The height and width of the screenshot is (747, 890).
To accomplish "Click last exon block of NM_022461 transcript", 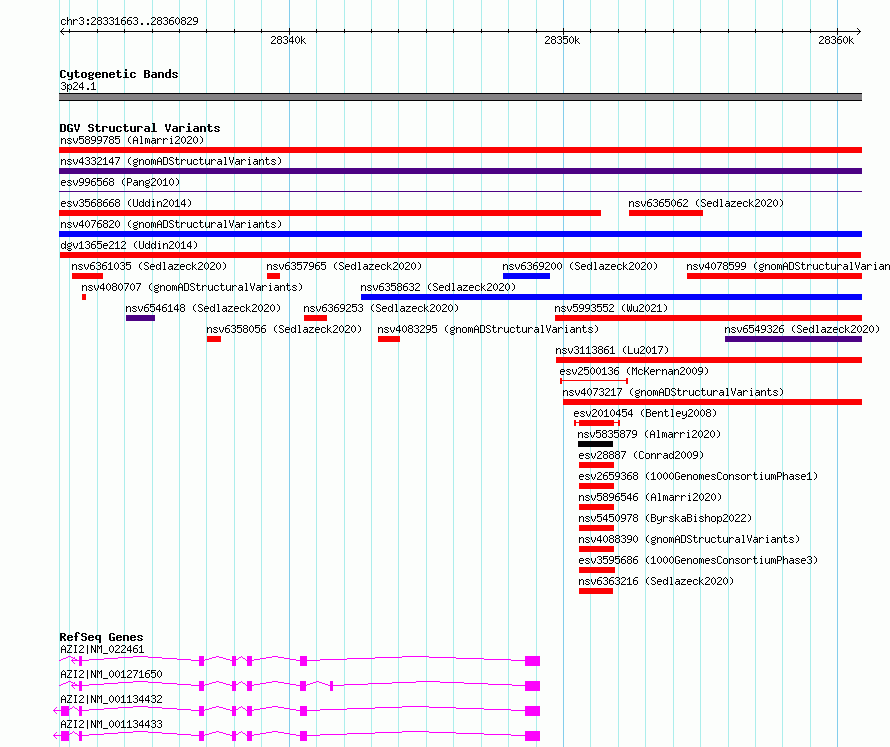I will click(532, 661).
